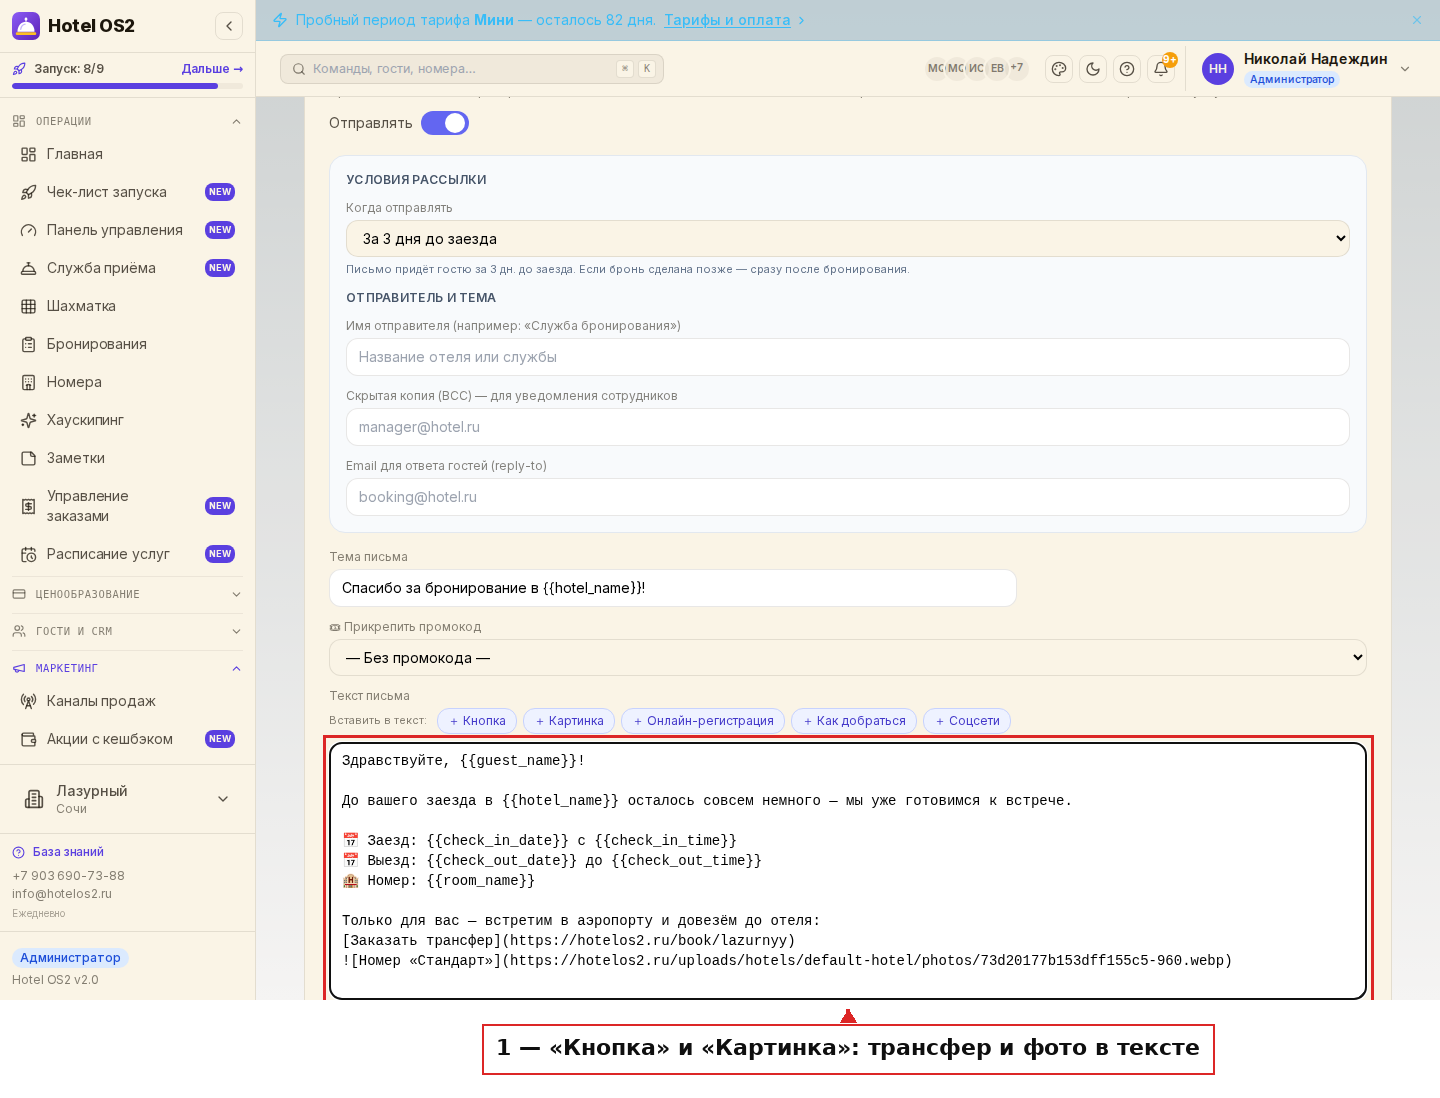This screenshot has width=1440, height=1098.
Task: Insert a Картинка into the text
Action: tap(569, 721)
